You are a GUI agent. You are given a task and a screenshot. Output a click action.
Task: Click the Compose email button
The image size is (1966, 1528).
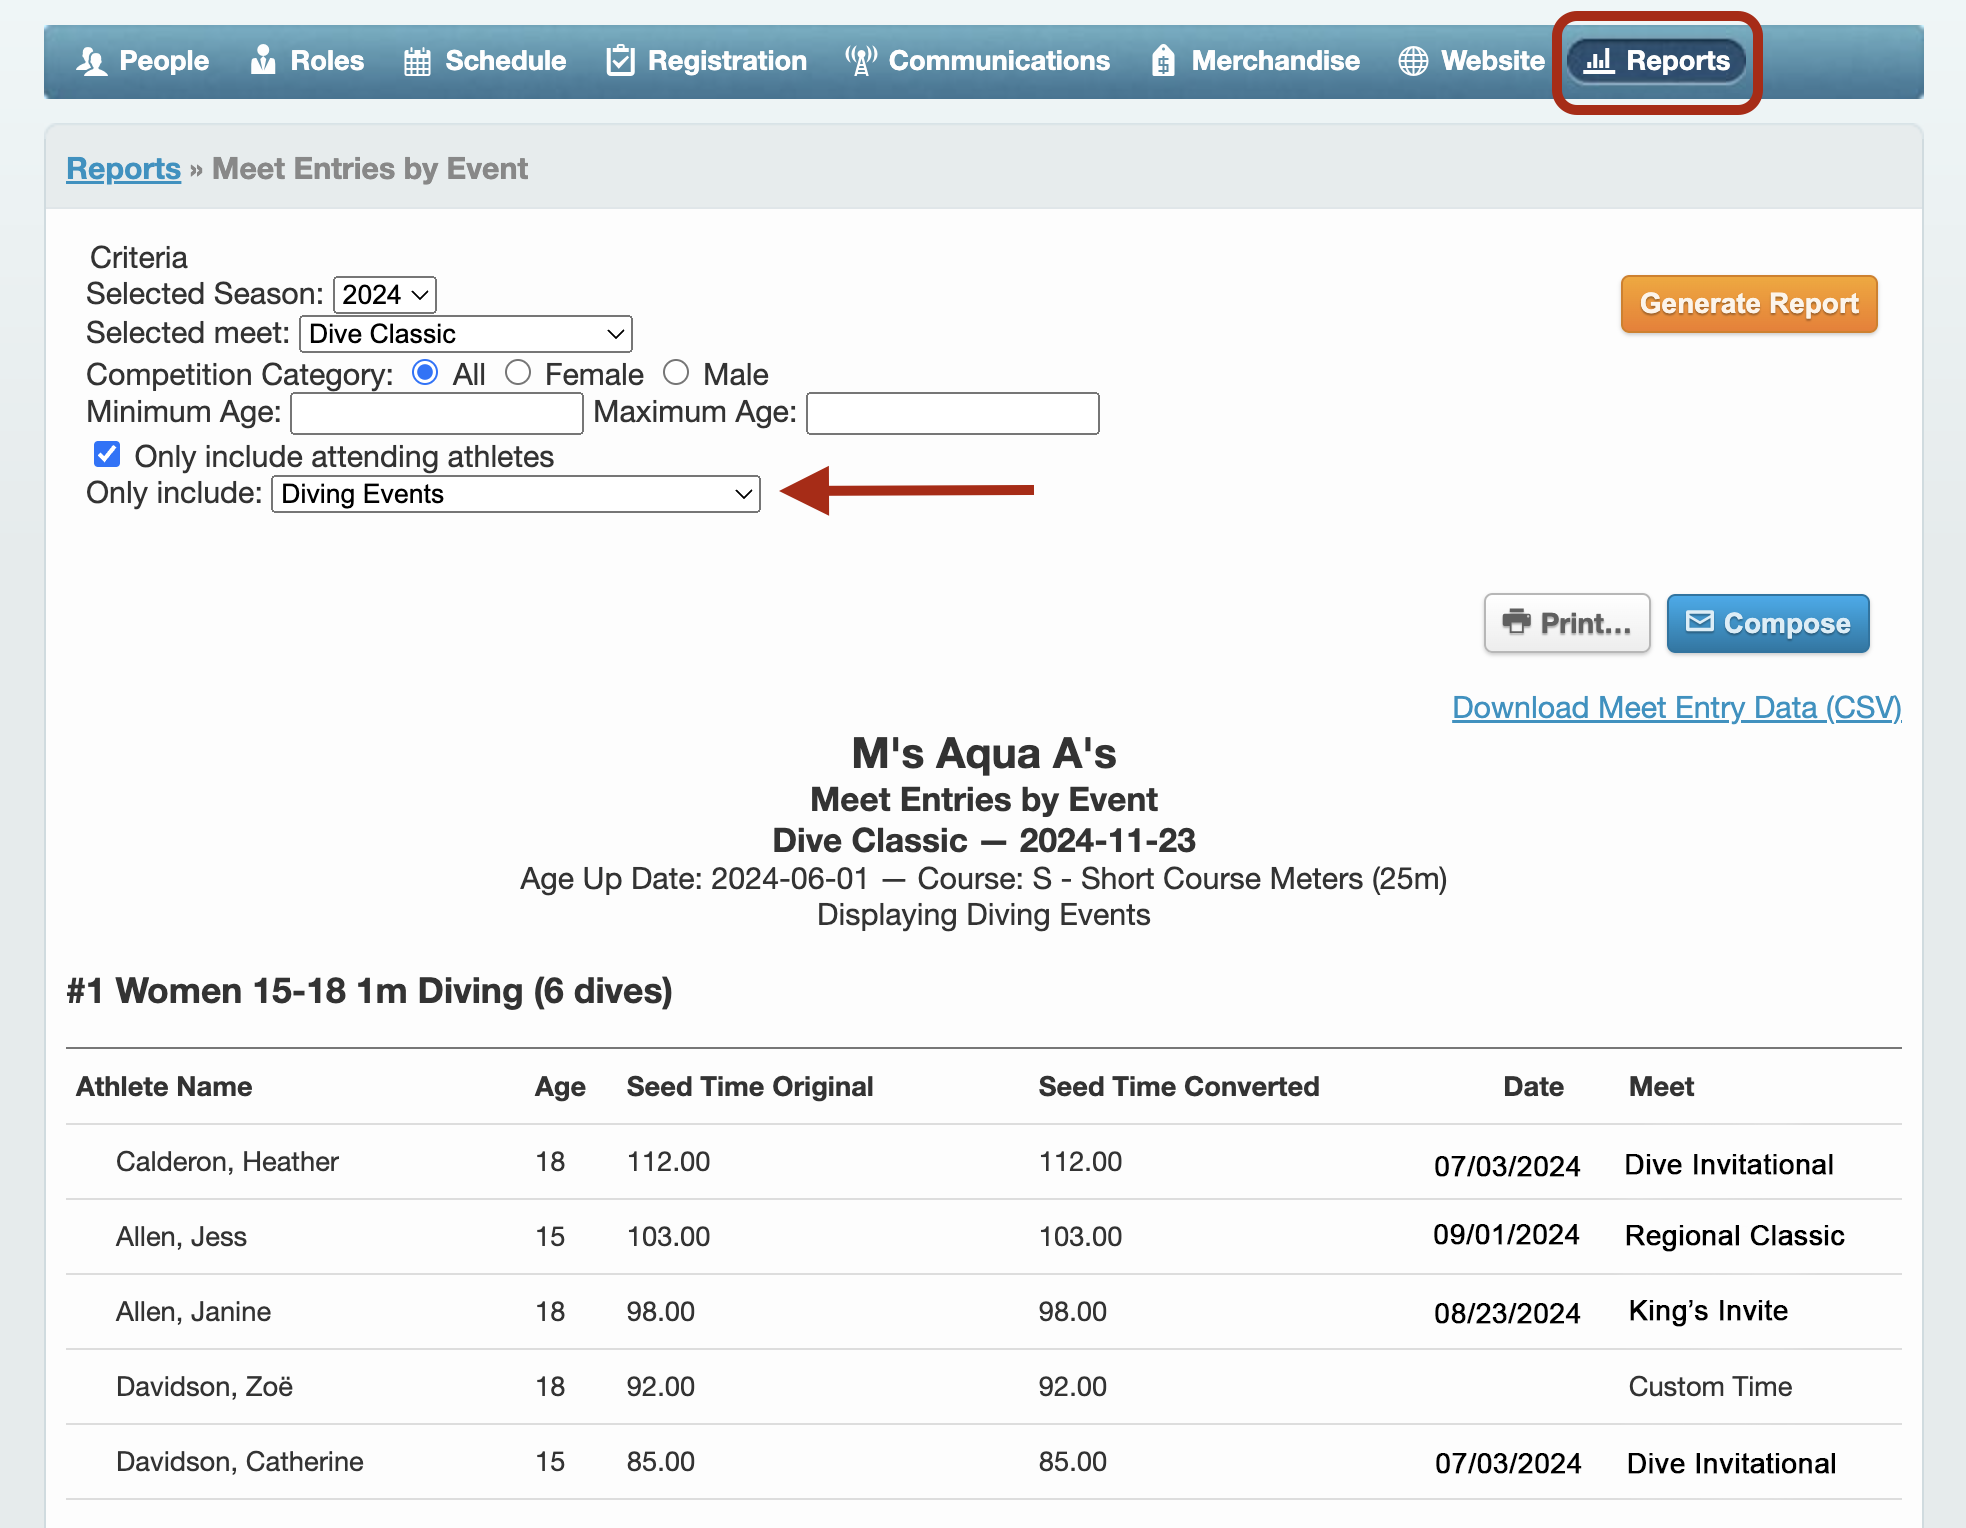(x=1767, y=623)
